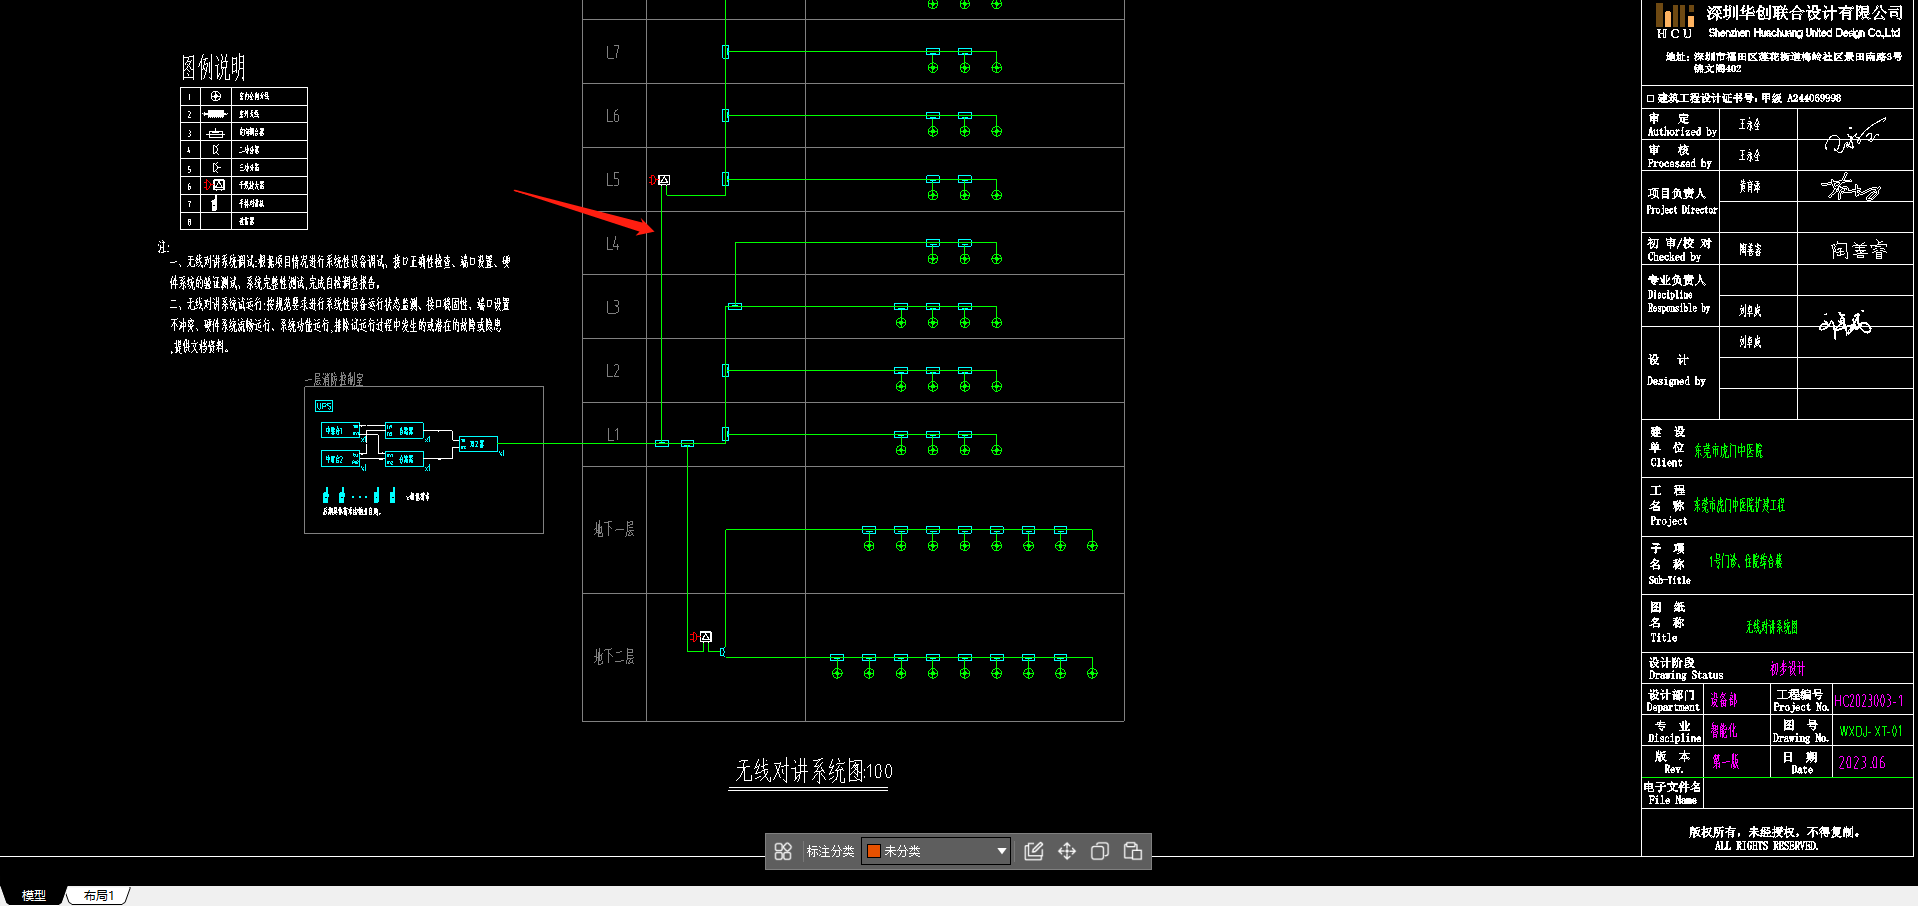Select the repeater device symbol on L5
The width and height of the screenshot is (1918, 906).
tap(664, 180)
